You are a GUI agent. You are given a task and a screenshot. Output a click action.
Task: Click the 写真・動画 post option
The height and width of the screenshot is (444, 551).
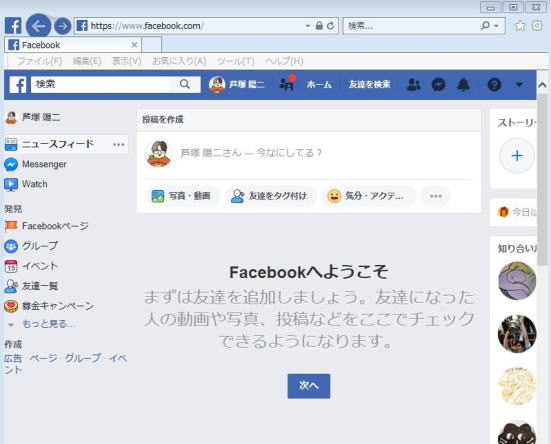pos(181,196)
